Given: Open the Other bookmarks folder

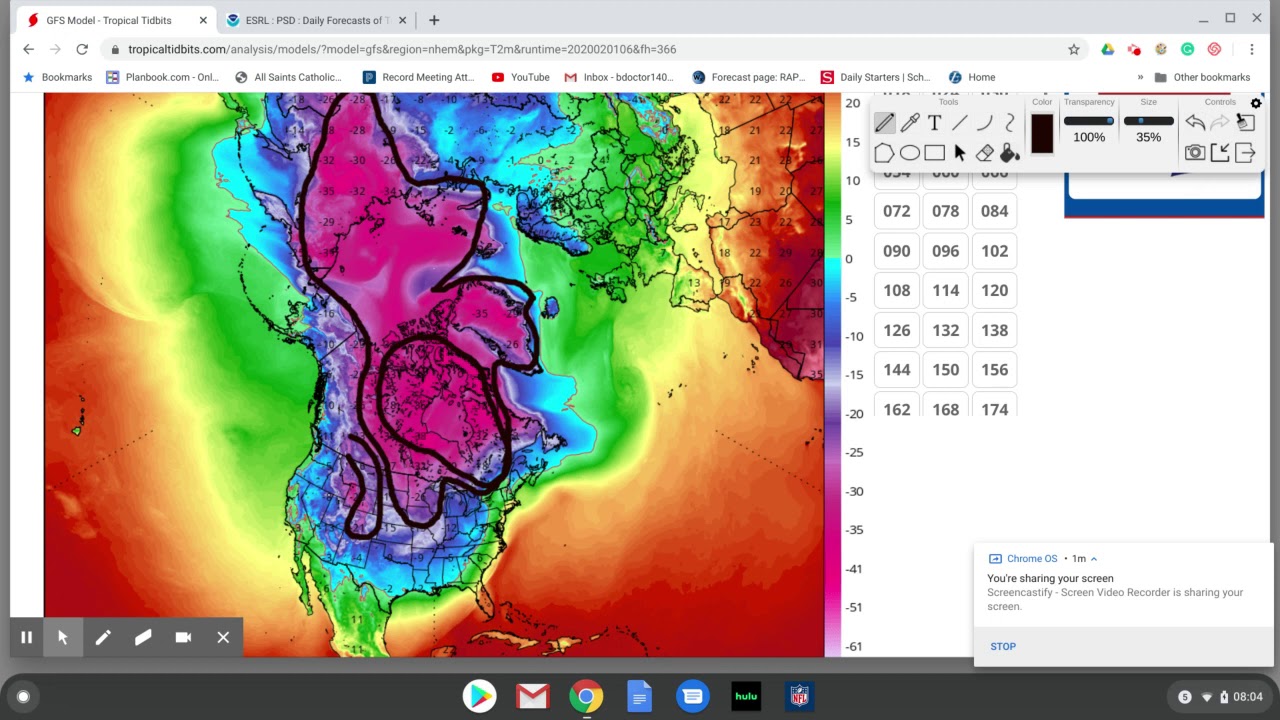Looking at the screenshot, I should pos(1202,77).
